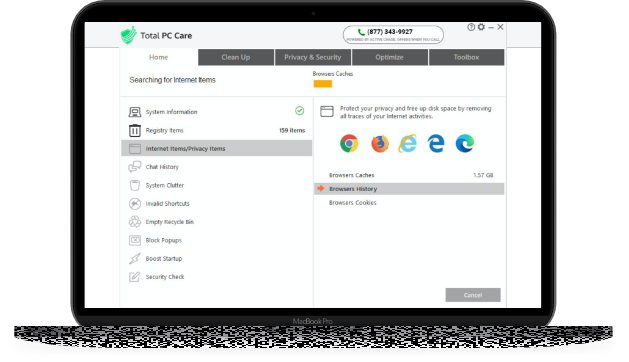Switch to the Clean Up tab
Viewport: 629px width, 362px height.
236,57
